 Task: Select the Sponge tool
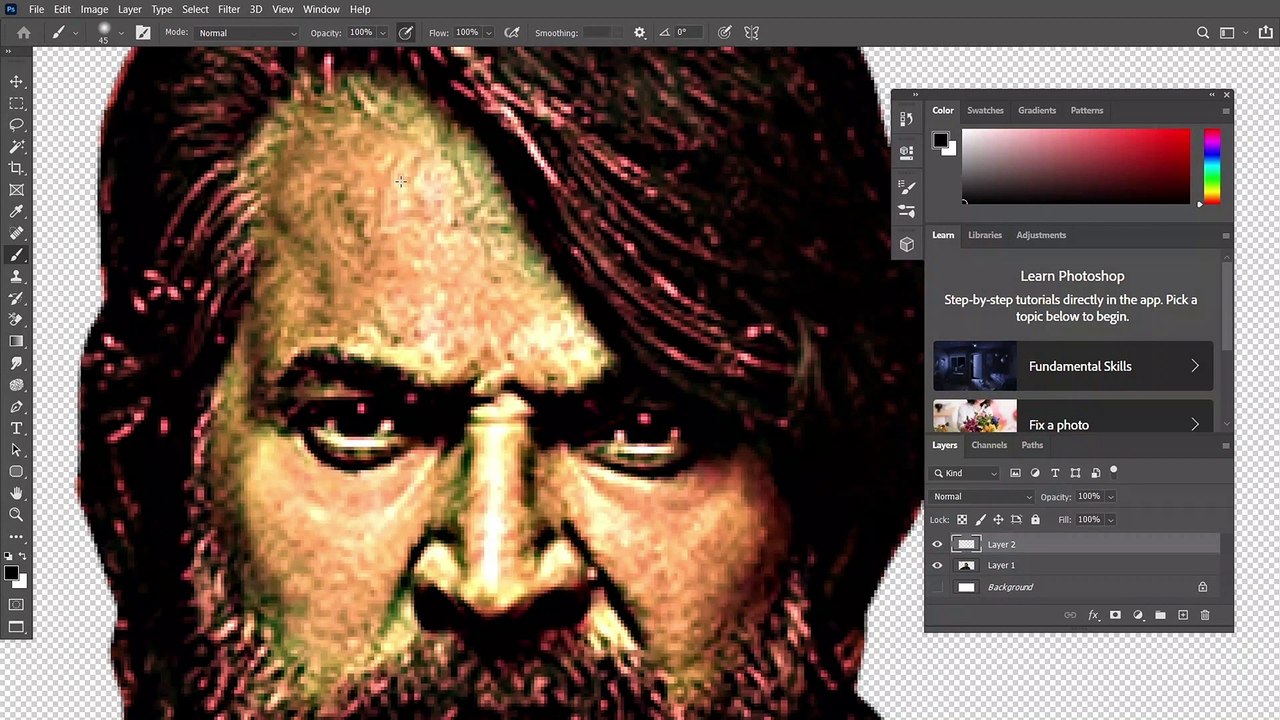tap(16, 385)
